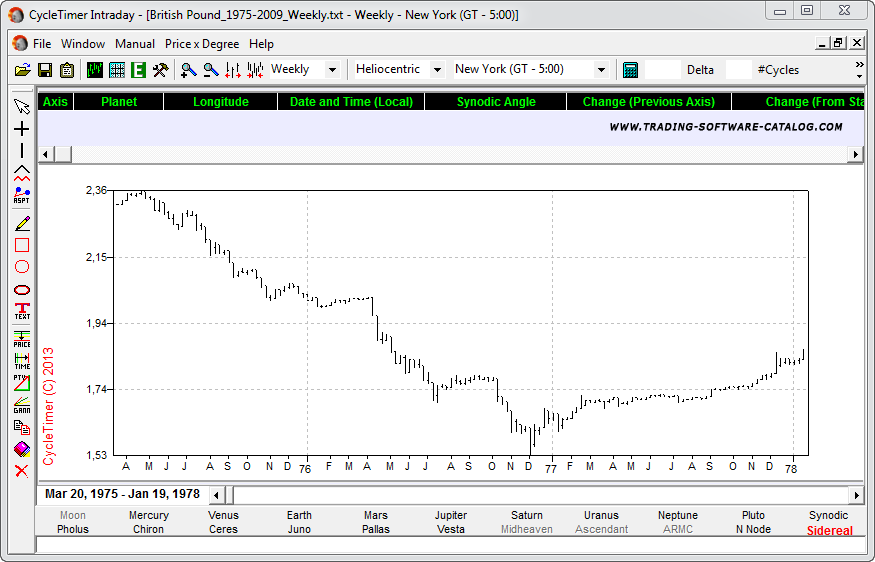This screenshot has width=875, height=562.
Task: Click the Synodic Angle column header
Action: (x=496, y=102)
